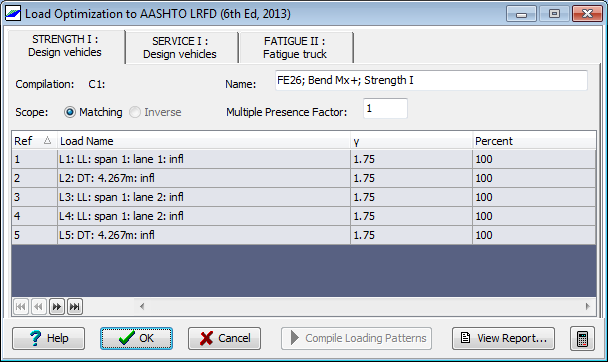
Task: Open Help for this dialog
Action: click(48, 338)
